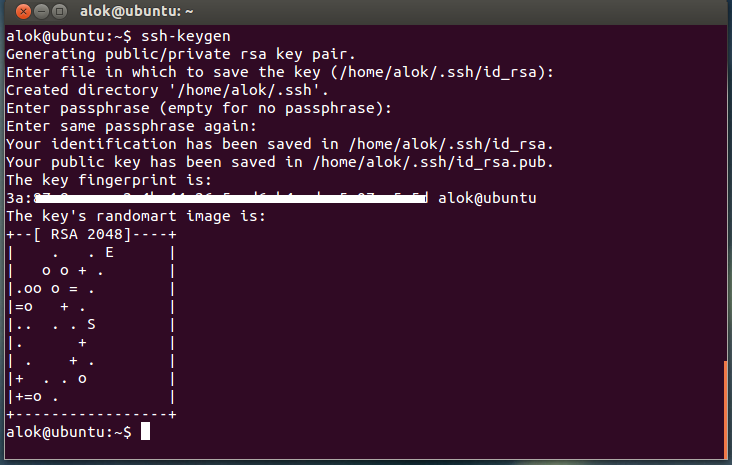Image resolution: width=732 pixels, height=465 pixels.
Task: Click the 'Enter file in which to save' line
Action: click(280, 71)
